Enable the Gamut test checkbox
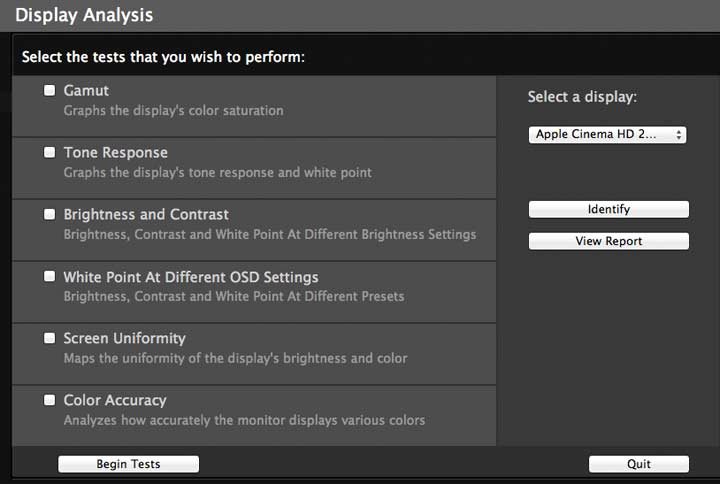720x484 pixels. click(x=50, y=90)
